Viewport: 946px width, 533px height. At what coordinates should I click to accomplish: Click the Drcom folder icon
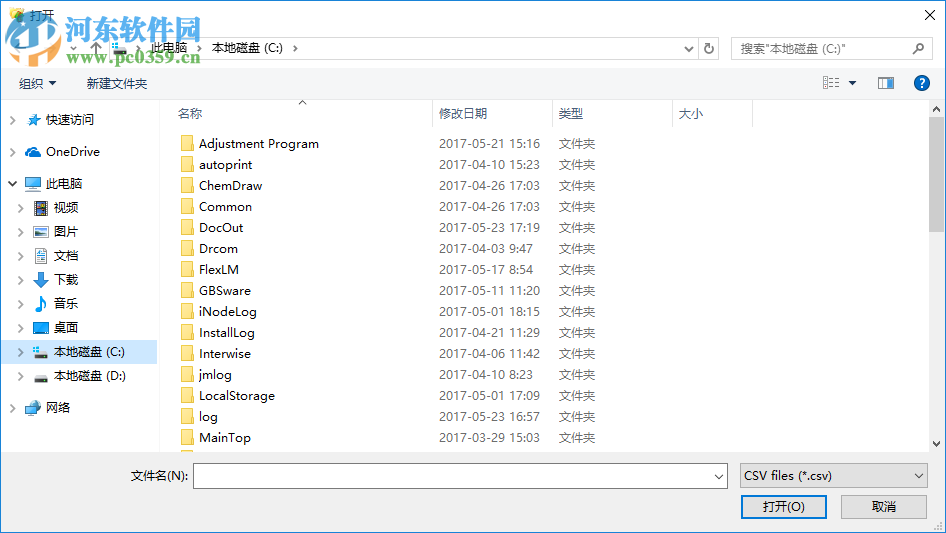[187, 249]
